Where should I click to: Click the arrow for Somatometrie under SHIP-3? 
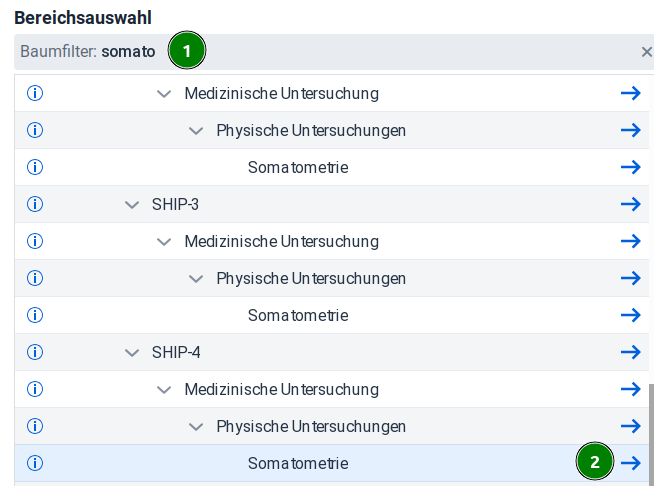coord(630,315)
